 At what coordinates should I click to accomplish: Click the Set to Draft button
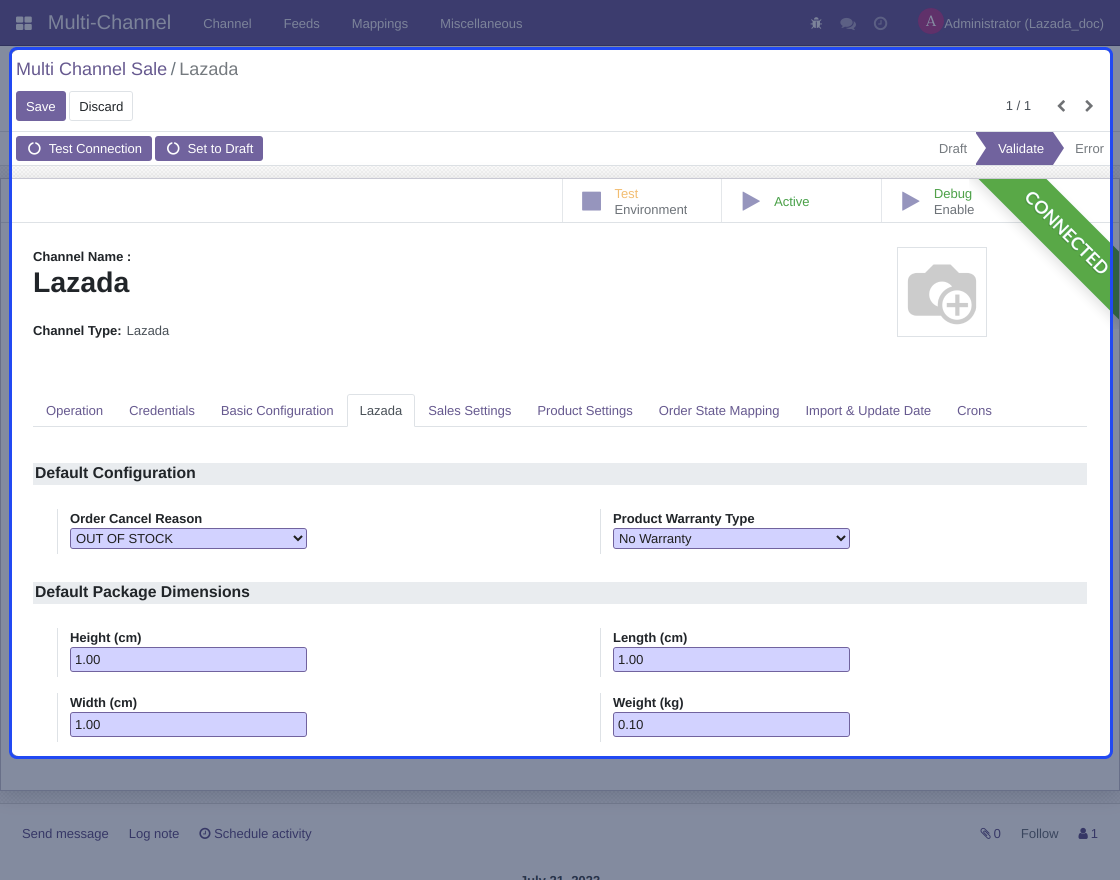209,149
